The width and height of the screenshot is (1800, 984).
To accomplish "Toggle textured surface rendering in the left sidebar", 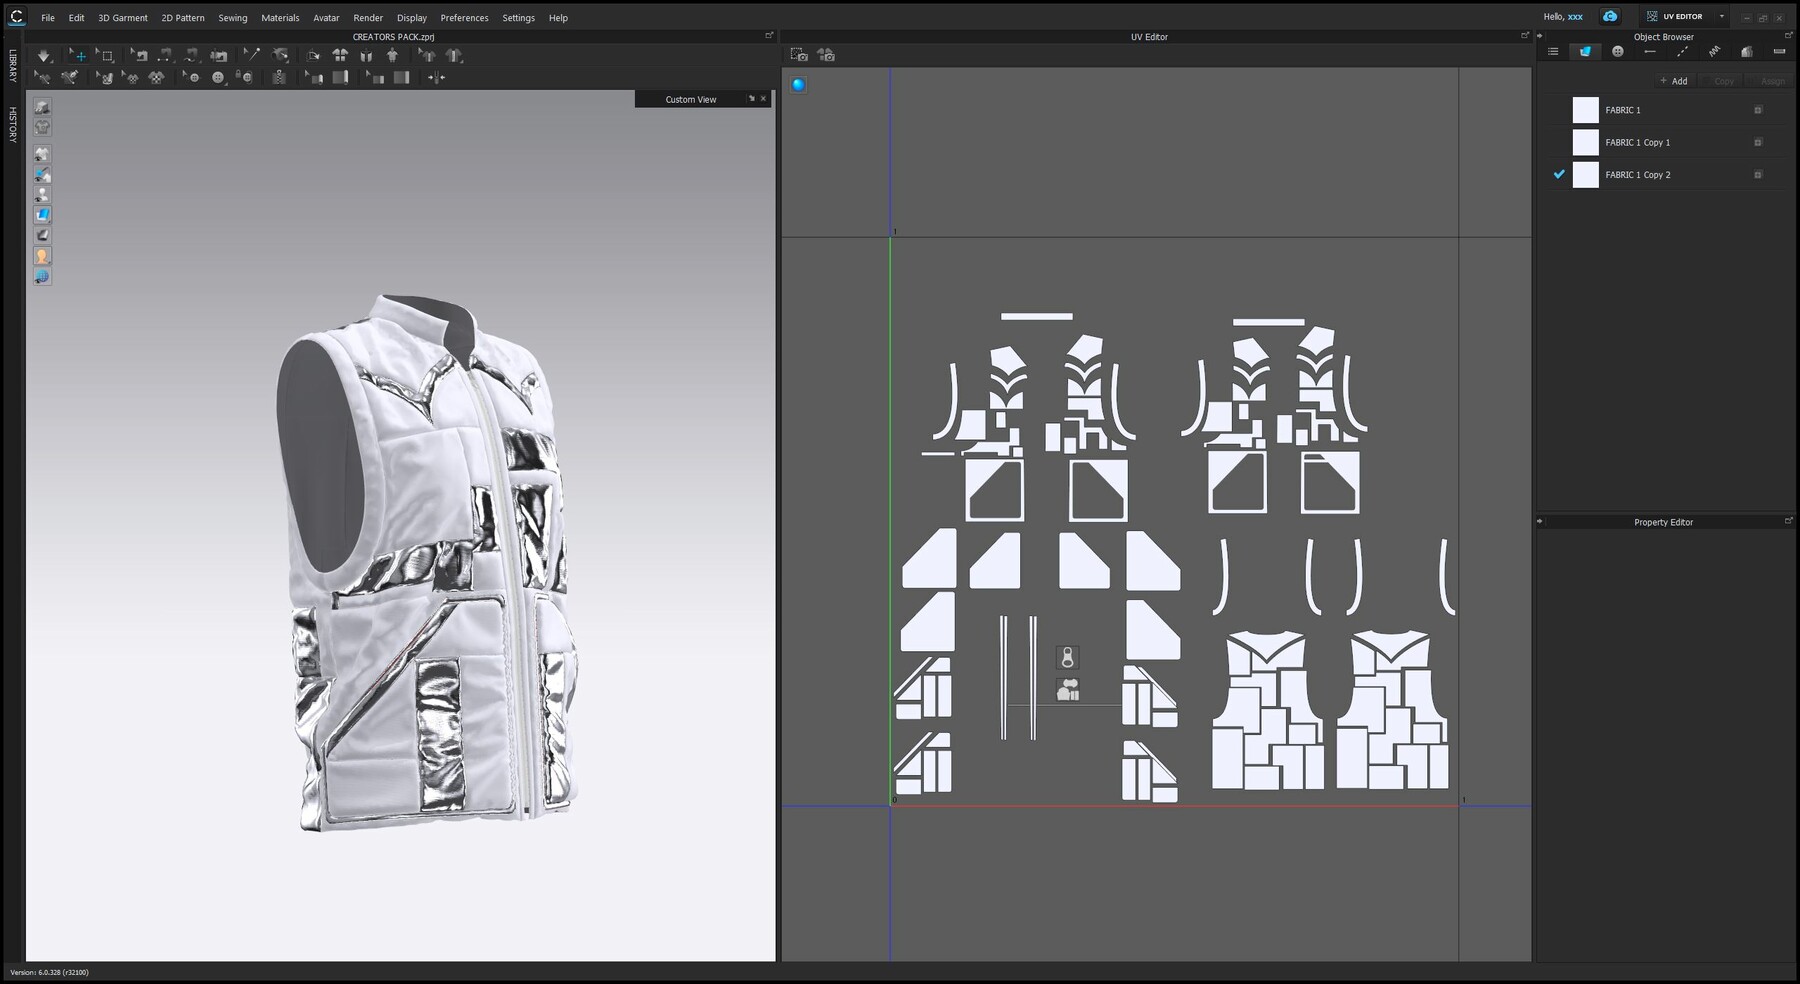I will coord(42,214).
